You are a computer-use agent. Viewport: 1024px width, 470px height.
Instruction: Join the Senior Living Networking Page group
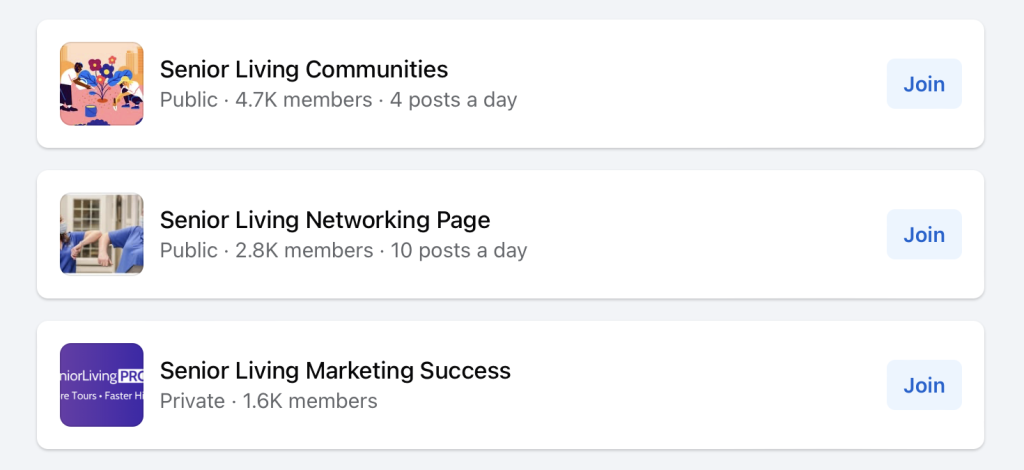coord(924,235)
